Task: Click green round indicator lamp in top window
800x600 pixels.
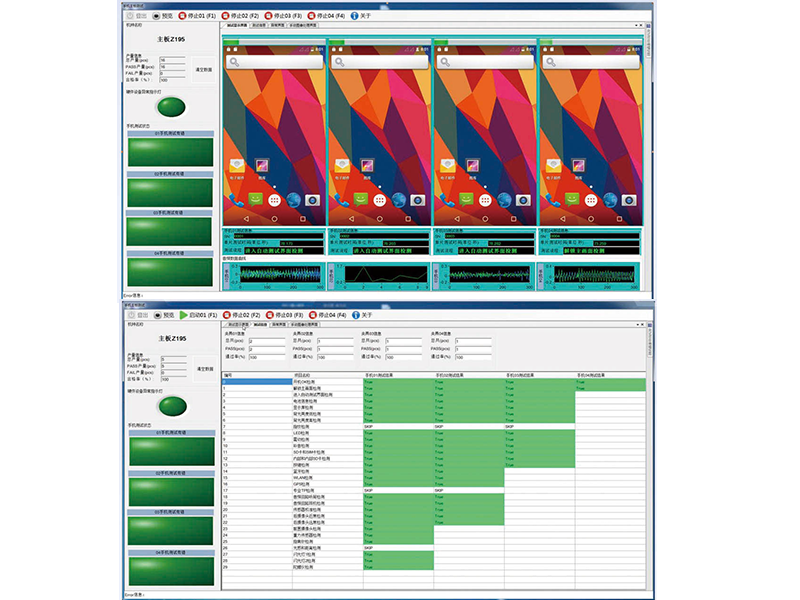Action: [x=171, y=106]
